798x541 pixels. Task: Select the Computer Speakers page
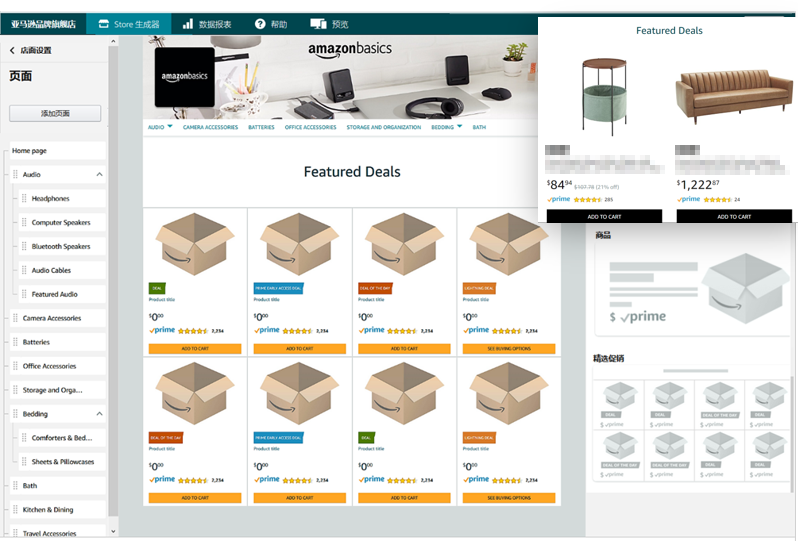pos(62,222)
